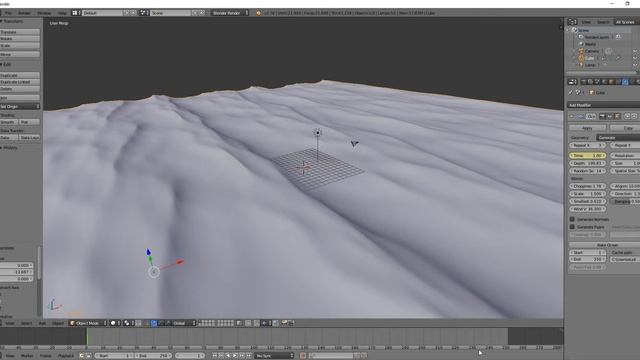640x360 pixels.
Task: Select the Camera item in outliner
Action: [x=592, y=51]
